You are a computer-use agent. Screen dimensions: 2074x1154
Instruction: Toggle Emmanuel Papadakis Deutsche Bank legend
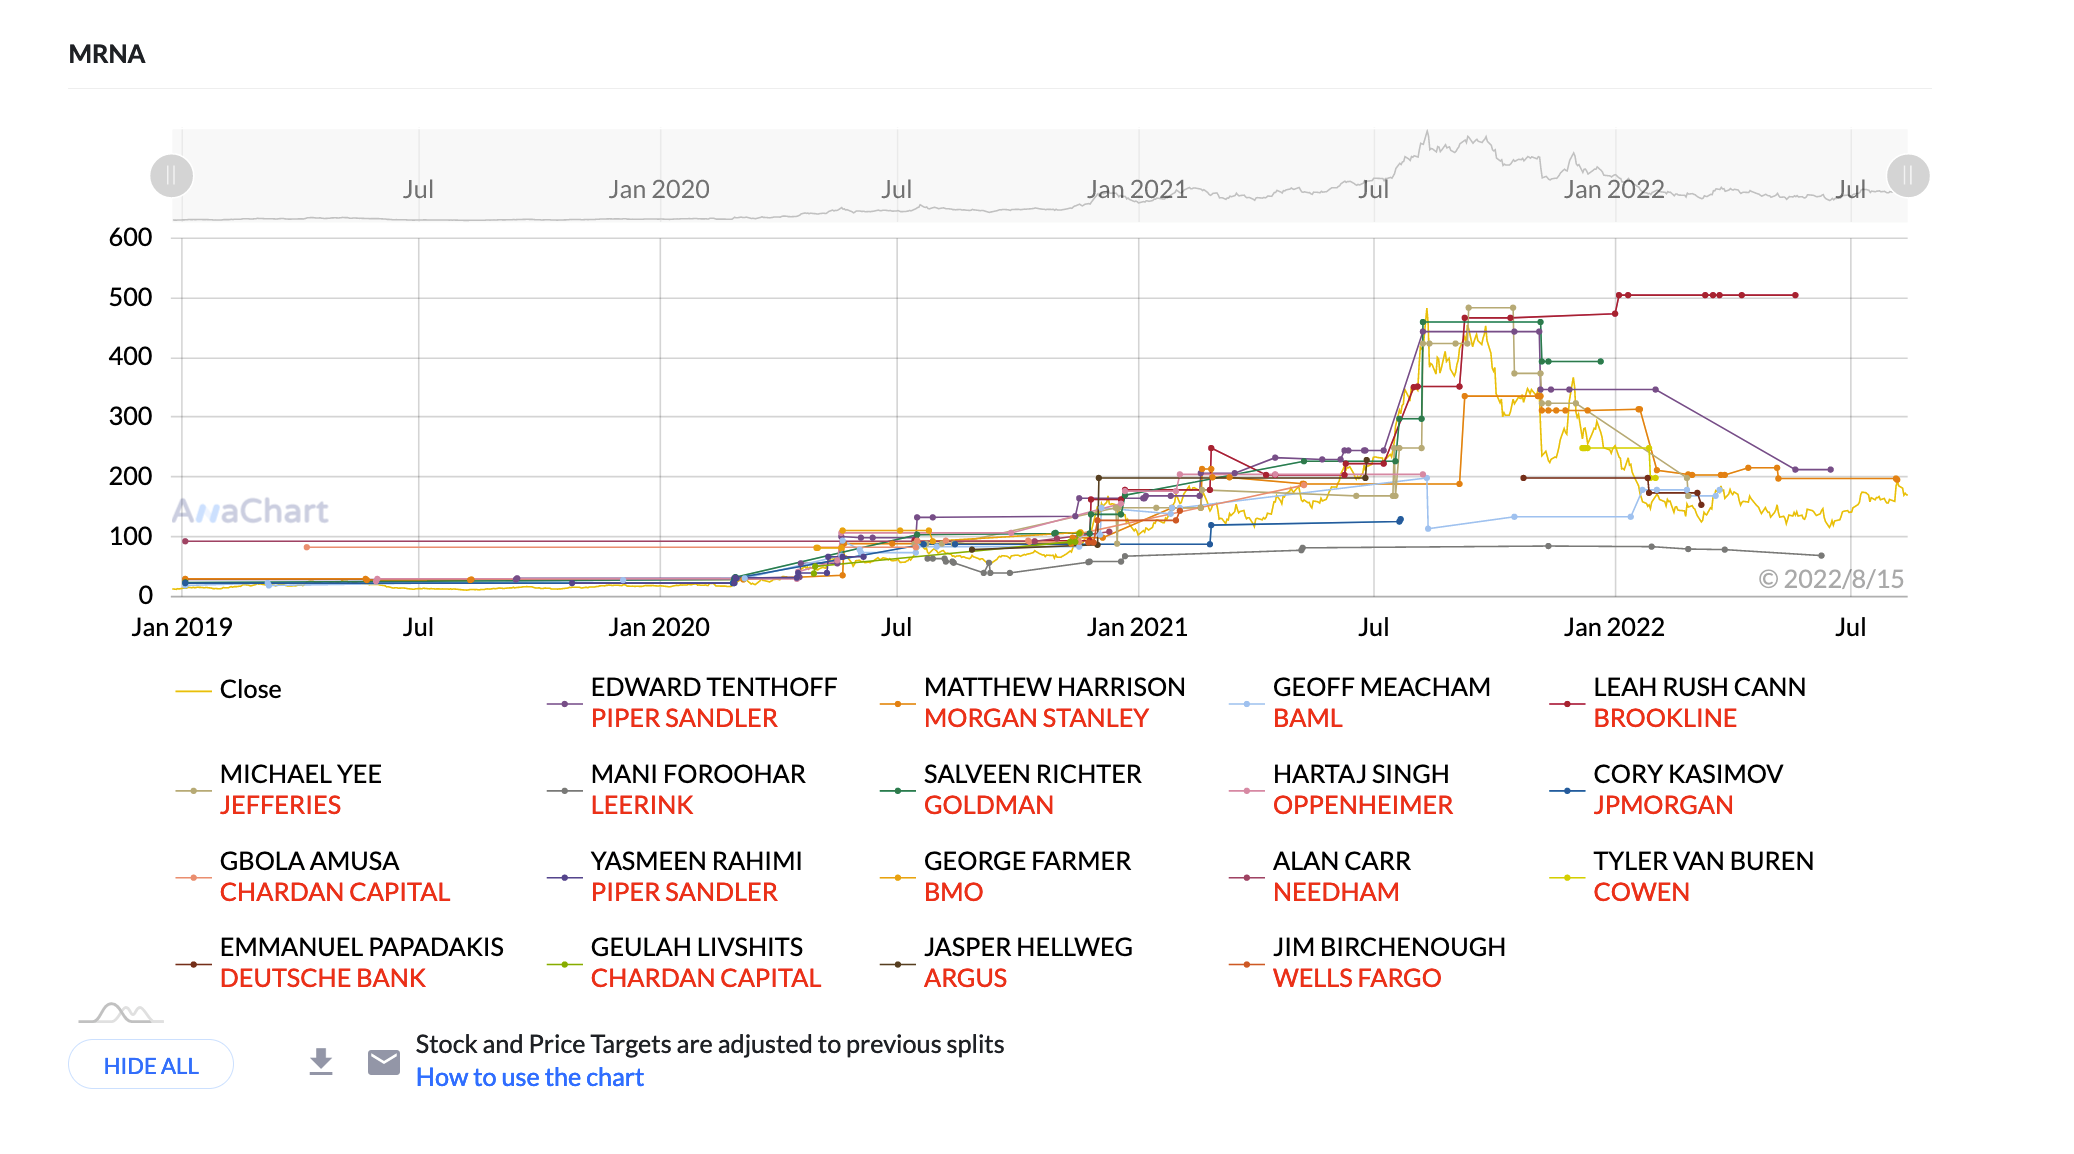point(340,963)
